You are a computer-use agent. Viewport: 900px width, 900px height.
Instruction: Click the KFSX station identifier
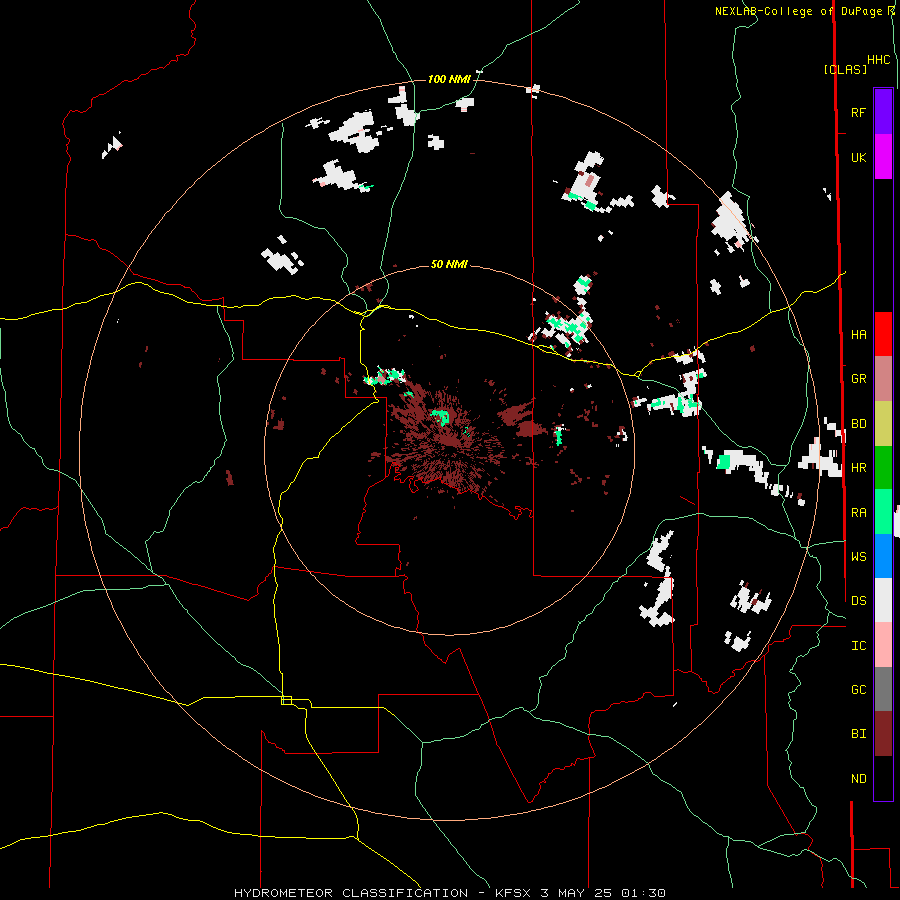(x=515, y=893)
